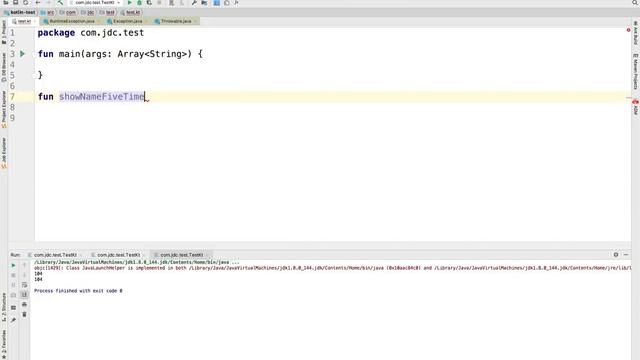This screenshot has height=360, width=640.
Task: Clear console with trash icon
Action: click(24, 314)
